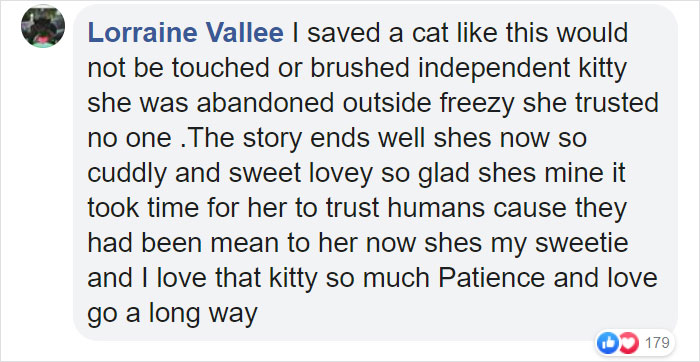Click the word "brushed" in the comment
This screenshot has height=362, width=700.
360,67
